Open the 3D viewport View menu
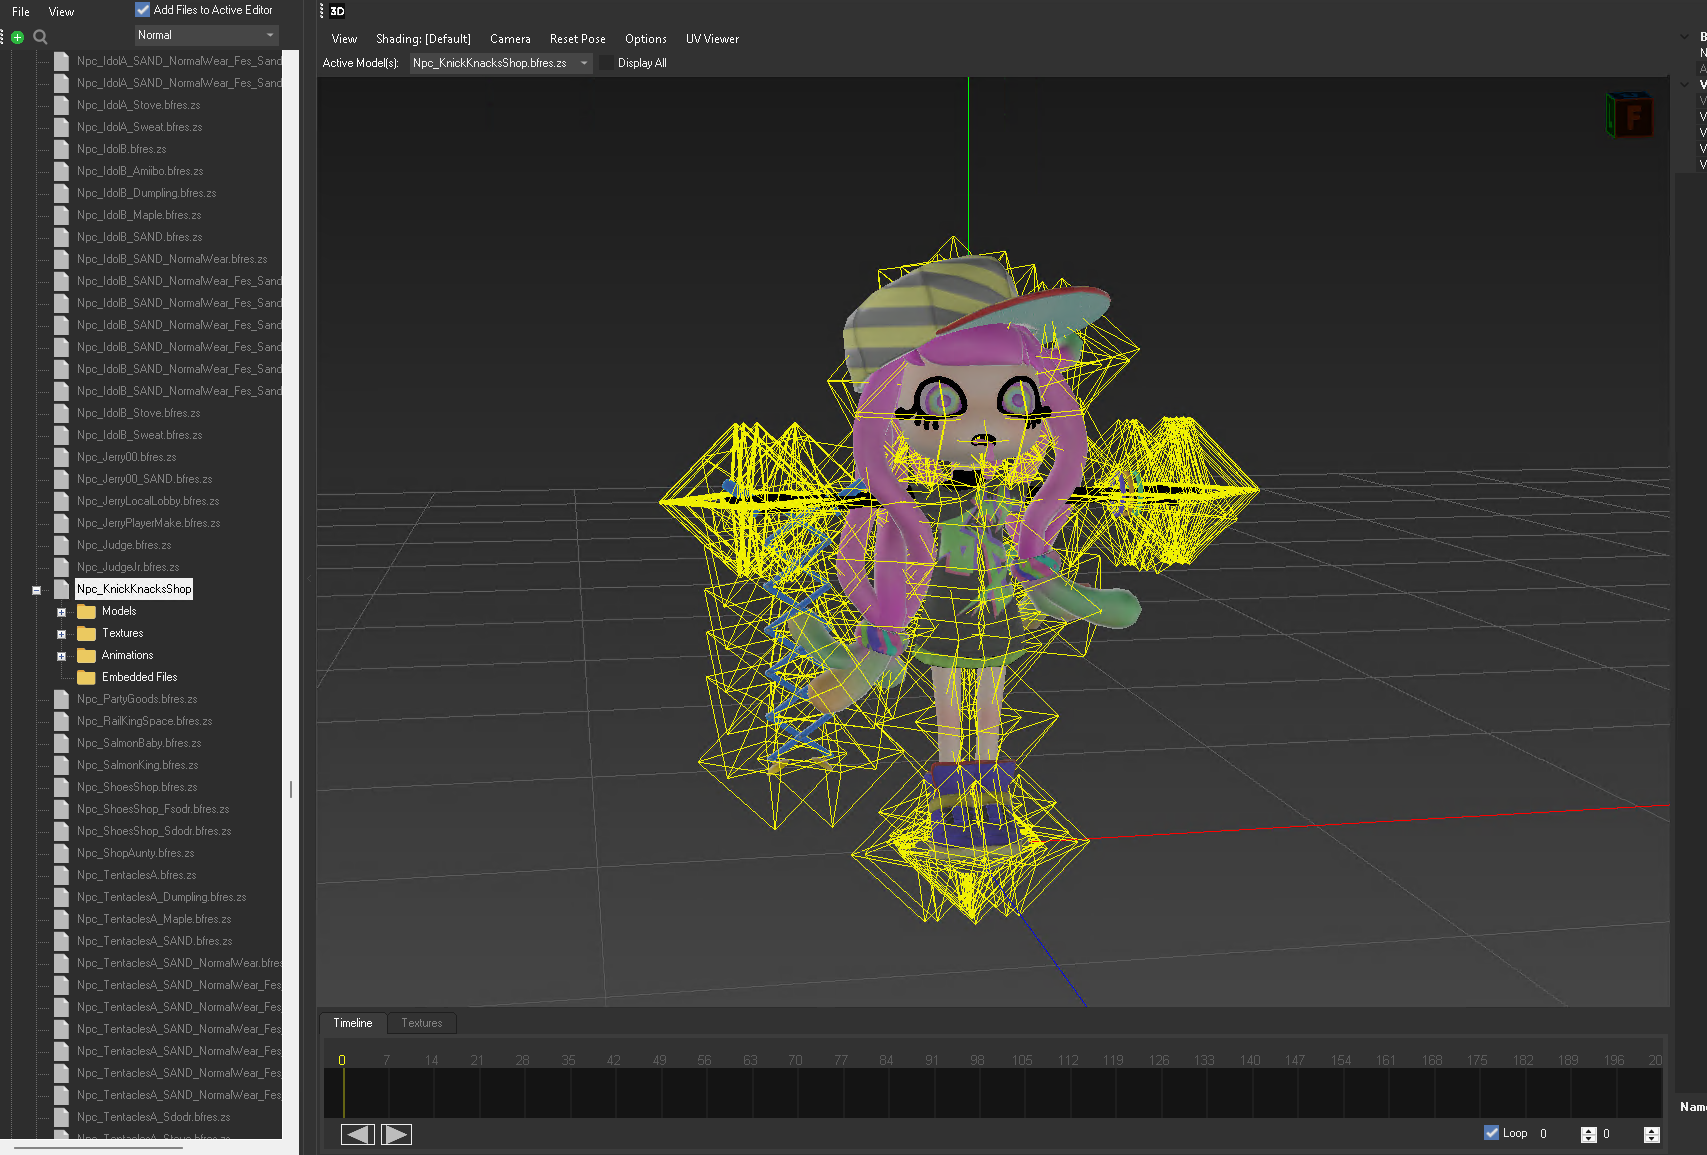The height and width of the screenshot is (1155, 1707). pos(344,39)
